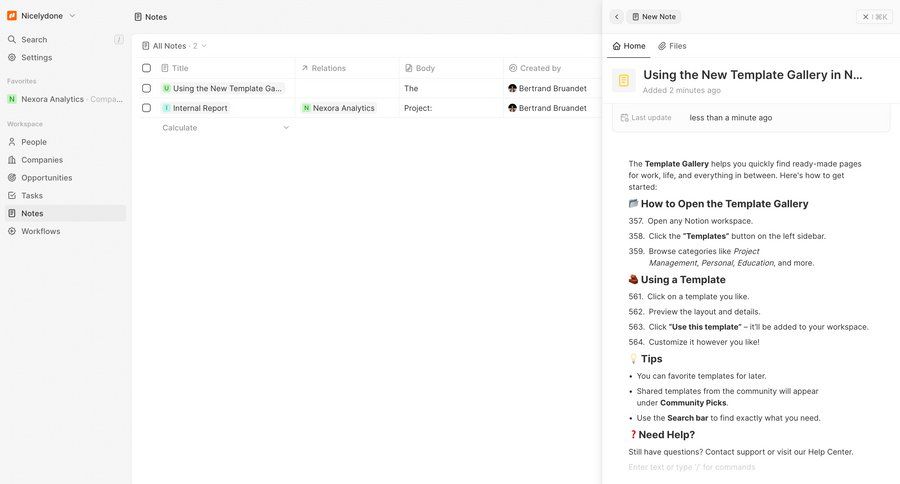Switch to the Files tab in note panel
Image resolution: width=900 pixels, height=484 pixels.
tap(672, 46)
